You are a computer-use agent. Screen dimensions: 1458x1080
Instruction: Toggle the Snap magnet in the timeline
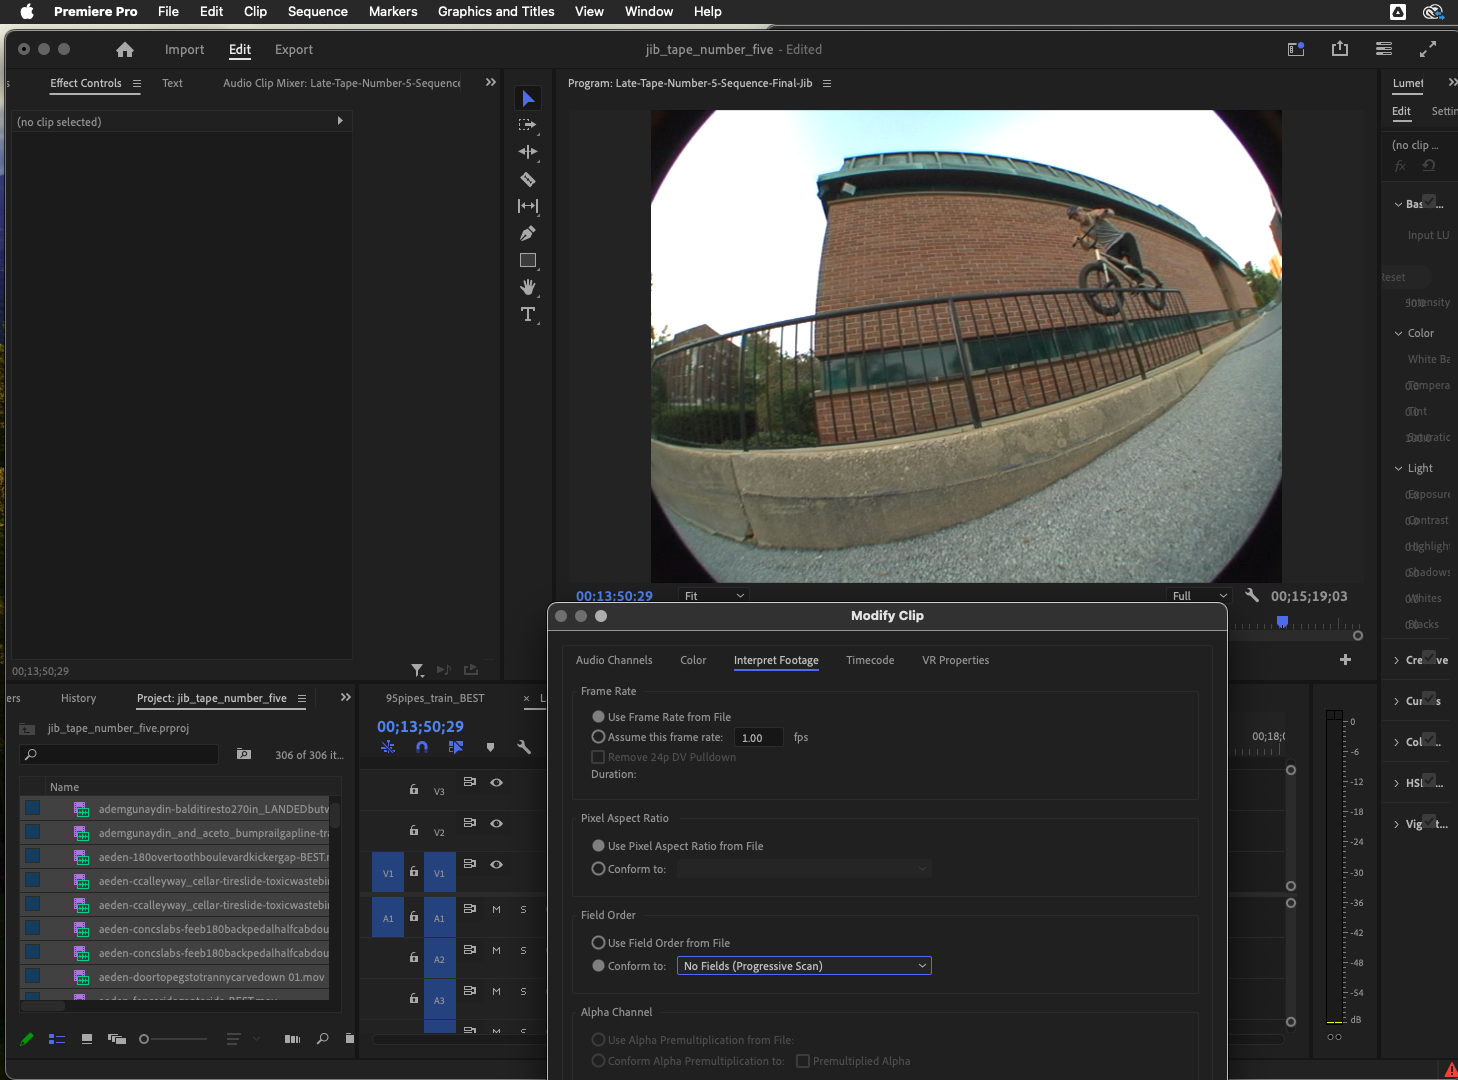coord(422,747)
